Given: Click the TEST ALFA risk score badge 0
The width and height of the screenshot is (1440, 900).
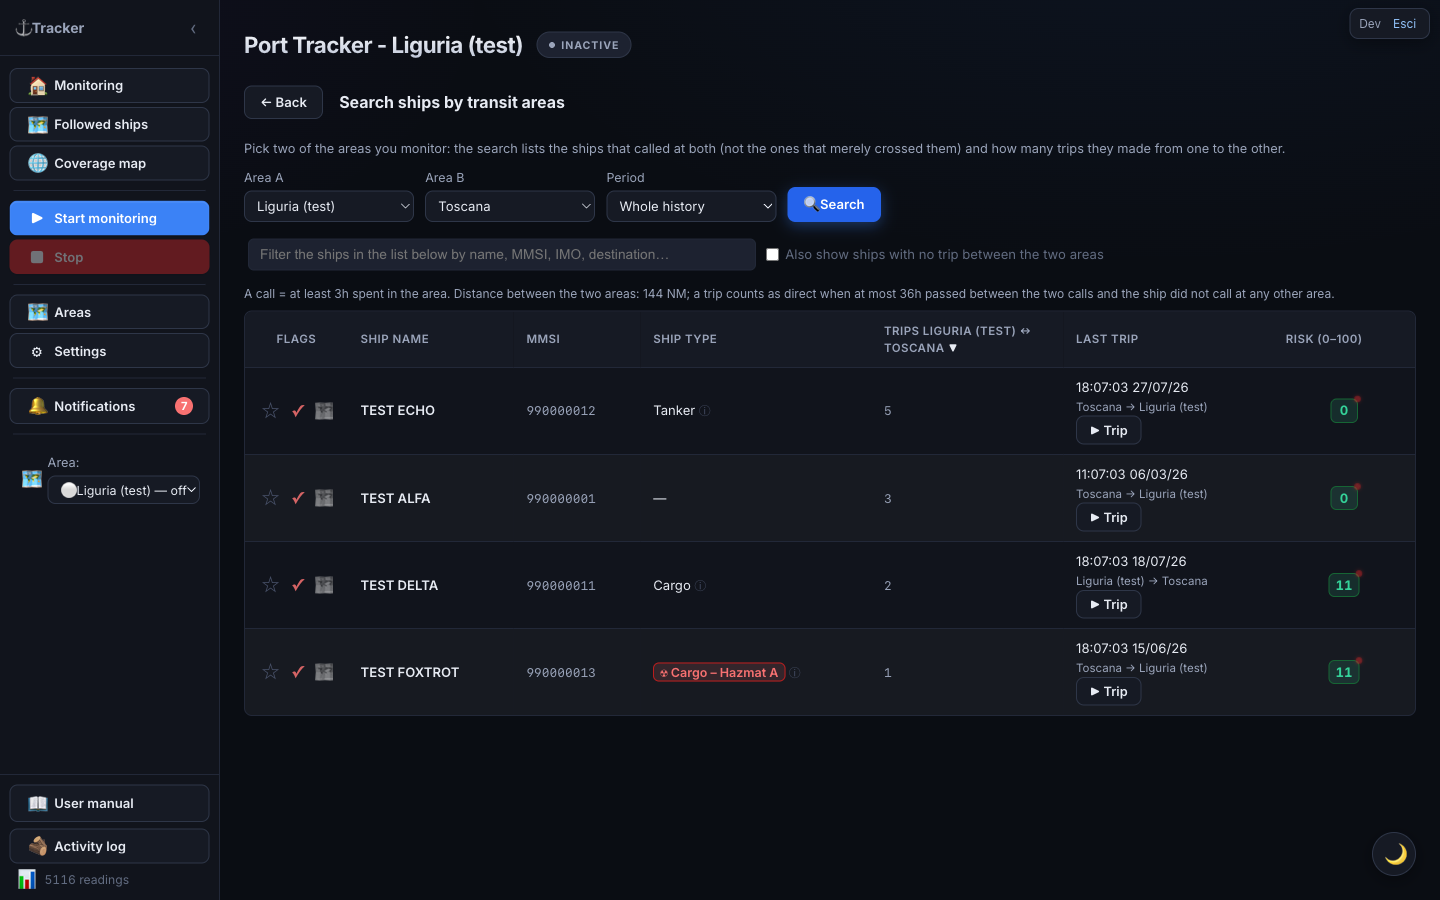Looking at the screenshot, I should point(1343,498).
